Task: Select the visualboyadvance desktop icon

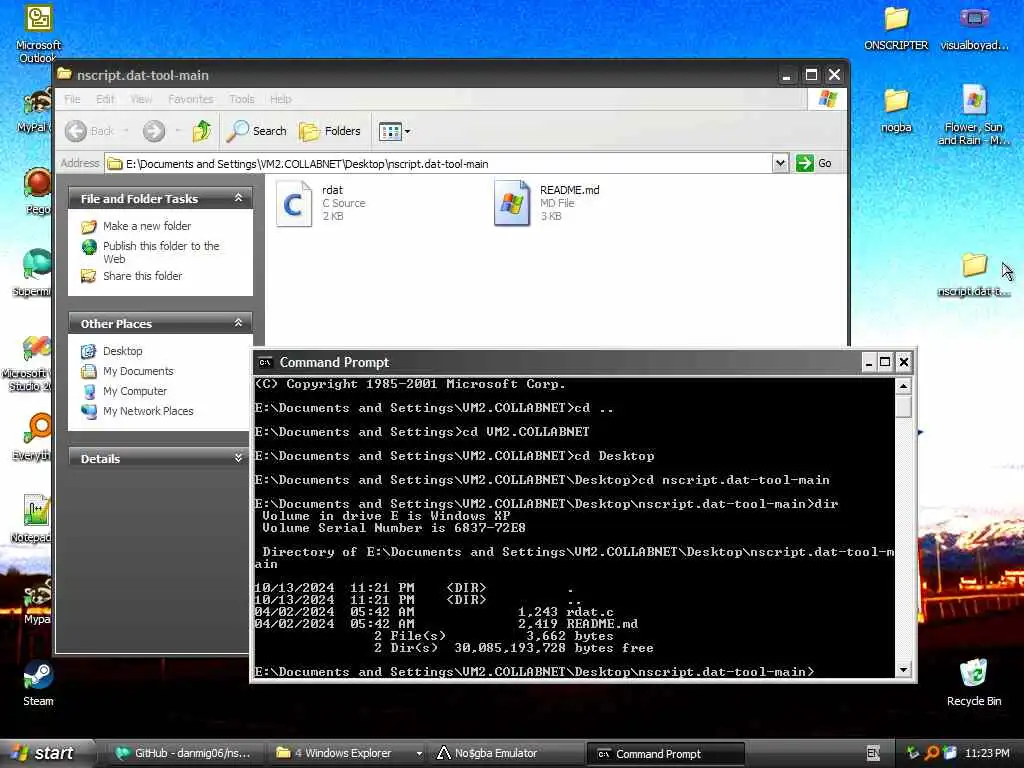Action: (x=974, y=28)
